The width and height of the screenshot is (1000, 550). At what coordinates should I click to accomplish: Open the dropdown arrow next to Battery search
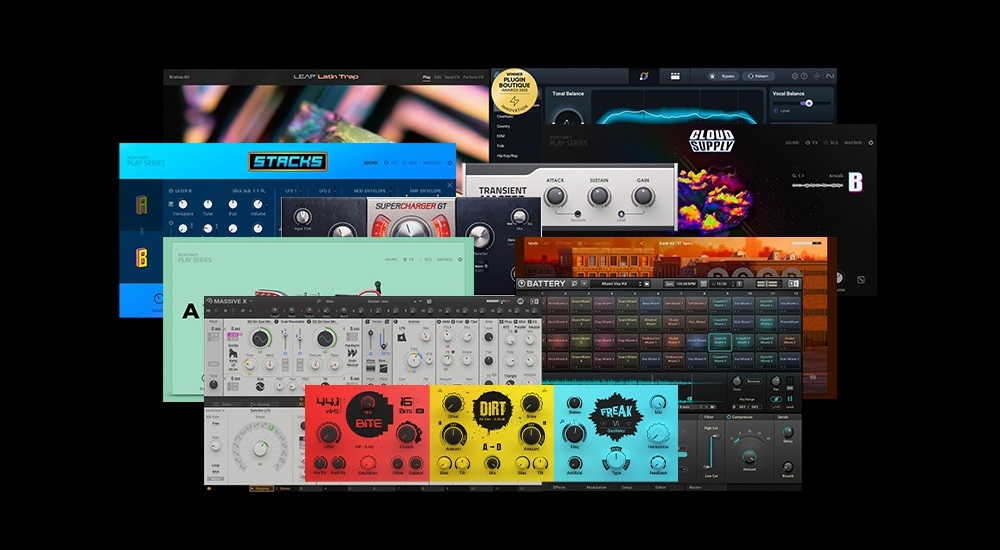584,283
